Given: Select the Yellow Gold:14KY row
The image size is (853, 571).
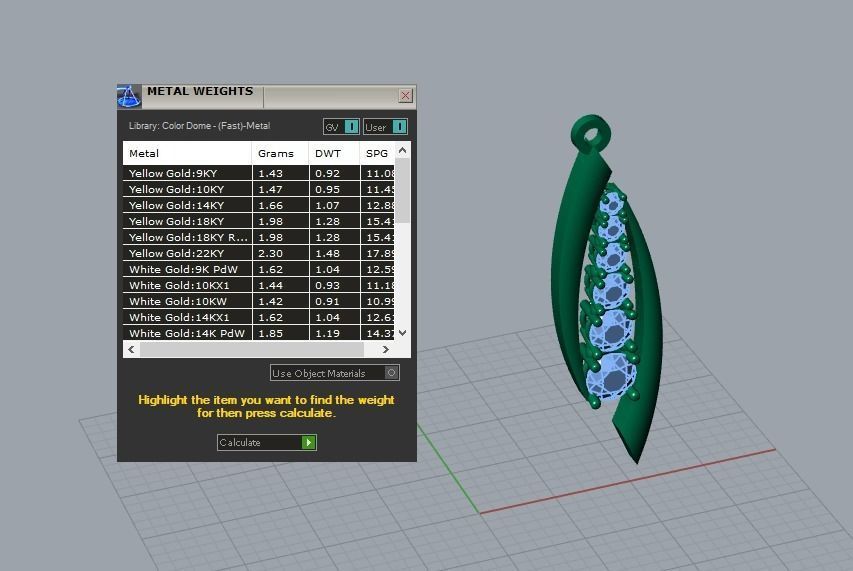Looking at the screenshot, I should tap(258, 206).
